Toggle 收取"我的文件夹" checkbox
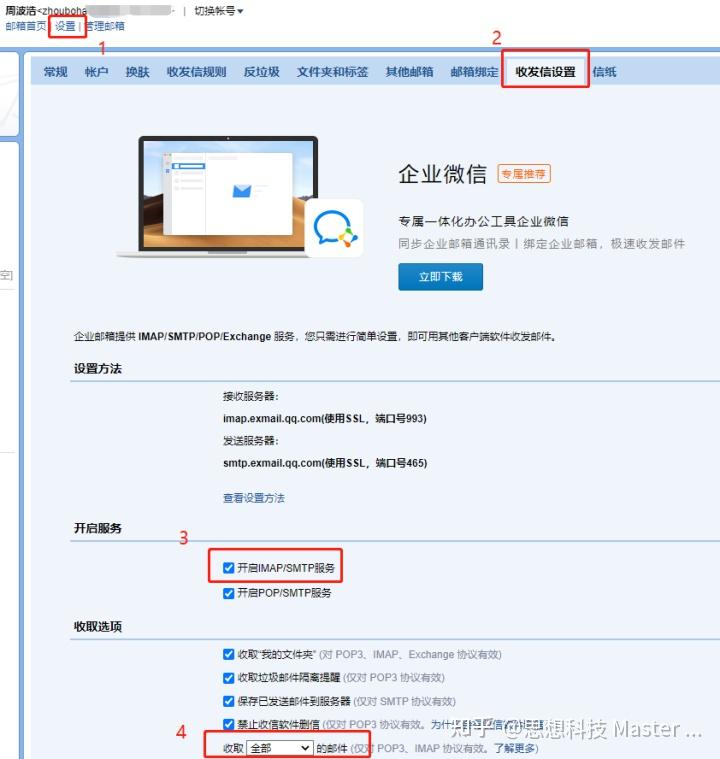The height and width of the screenshot is (759, 720). coord(229,654)
